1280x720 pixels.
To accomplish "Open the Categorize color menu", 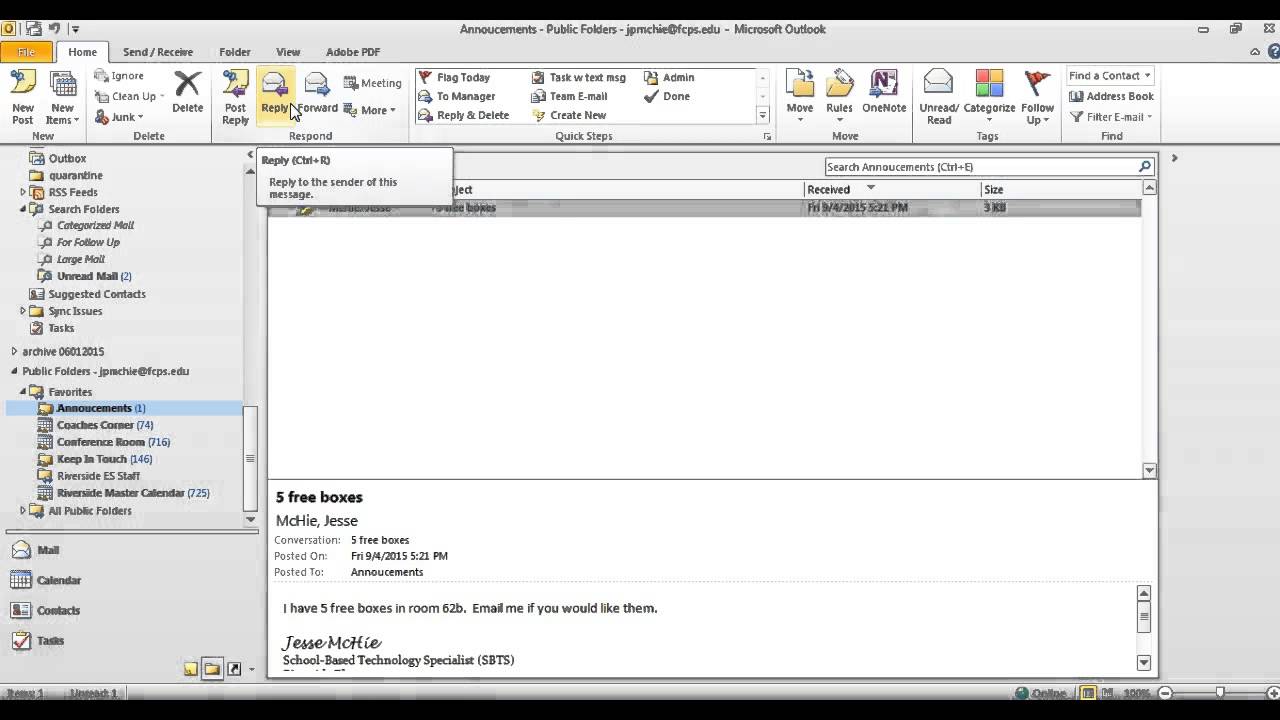I will click(989, 97).
